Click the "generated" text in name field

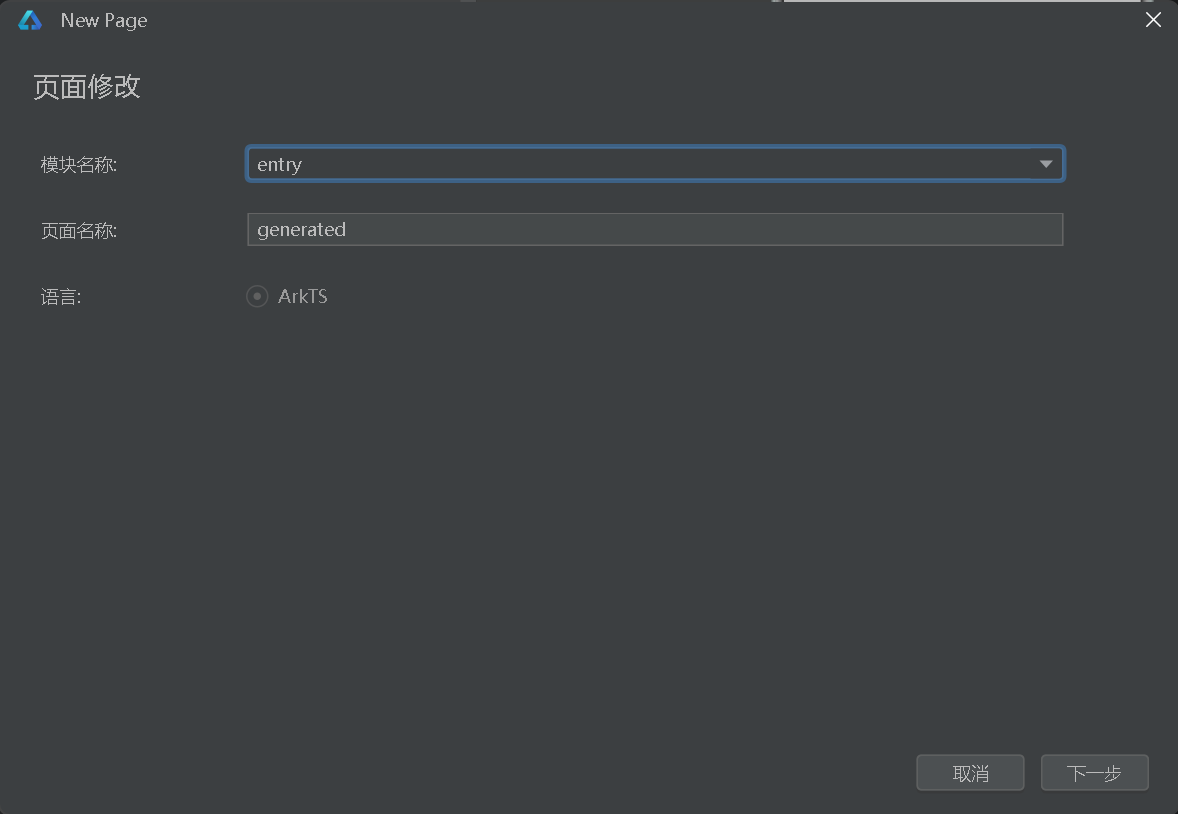click(x=301, y=229)
